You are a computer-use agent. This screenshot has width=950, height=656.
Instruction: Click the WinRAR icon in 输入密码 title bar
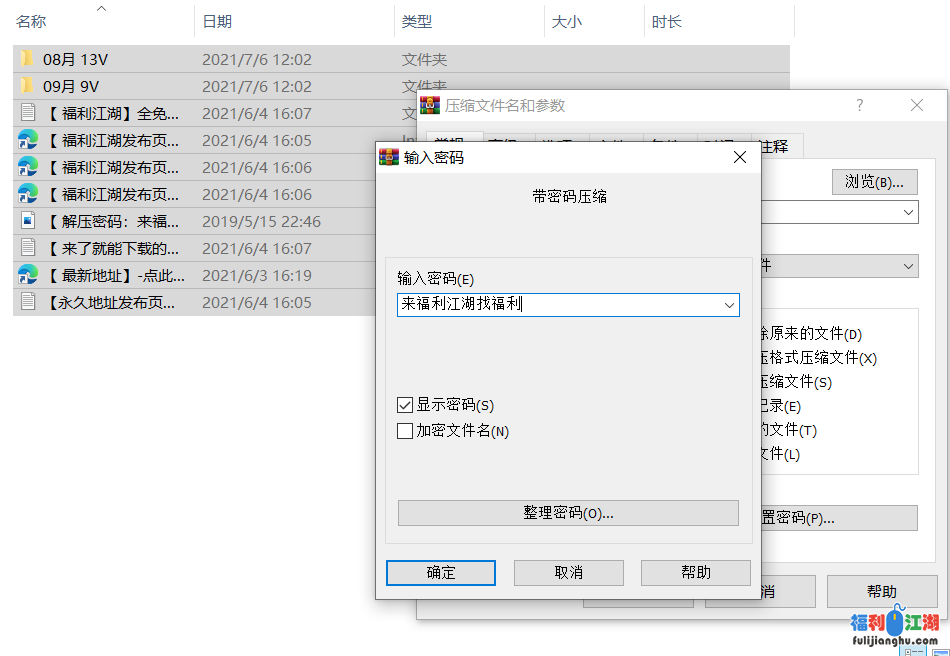(389, 157)
